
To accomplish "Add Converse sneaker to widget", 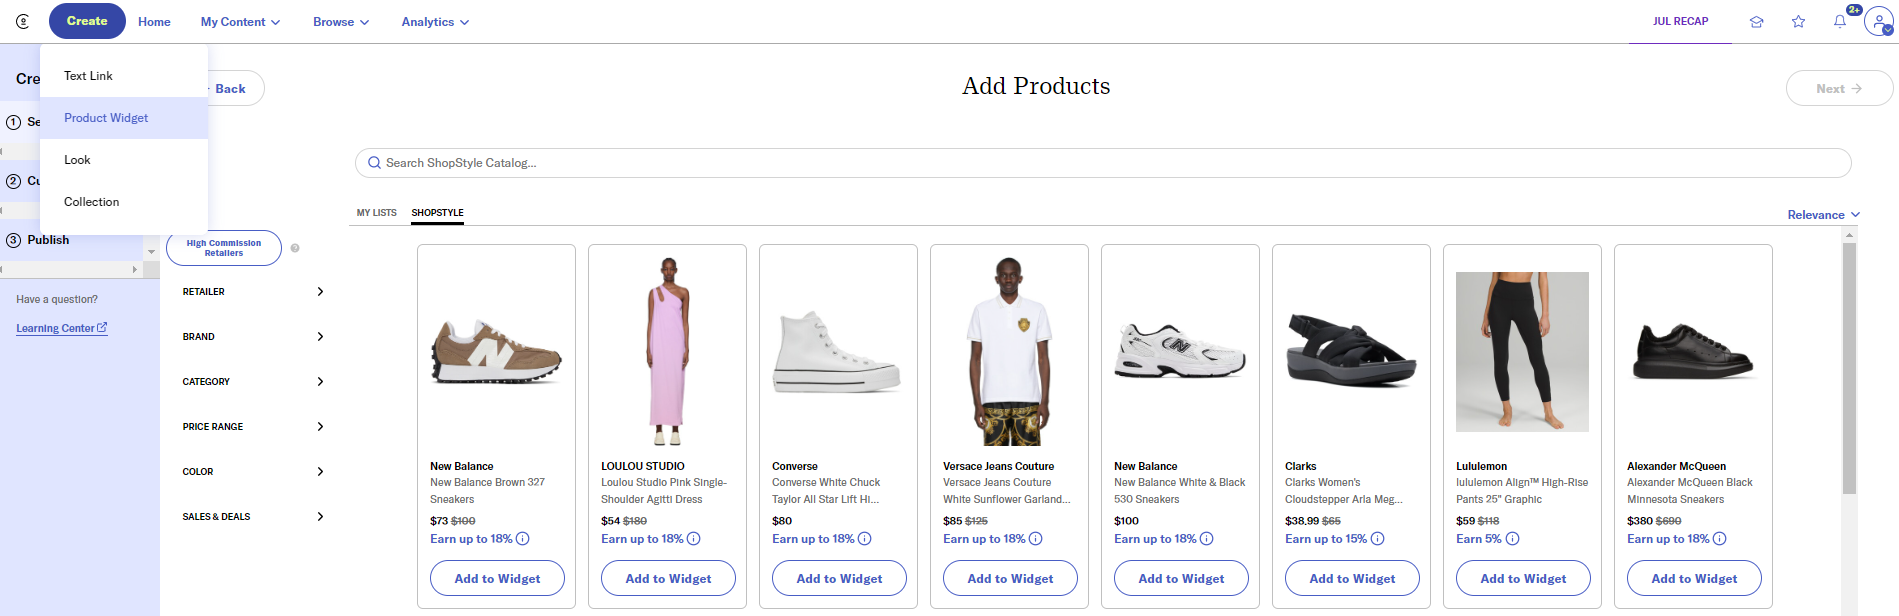I will click(x=839, y=578).
